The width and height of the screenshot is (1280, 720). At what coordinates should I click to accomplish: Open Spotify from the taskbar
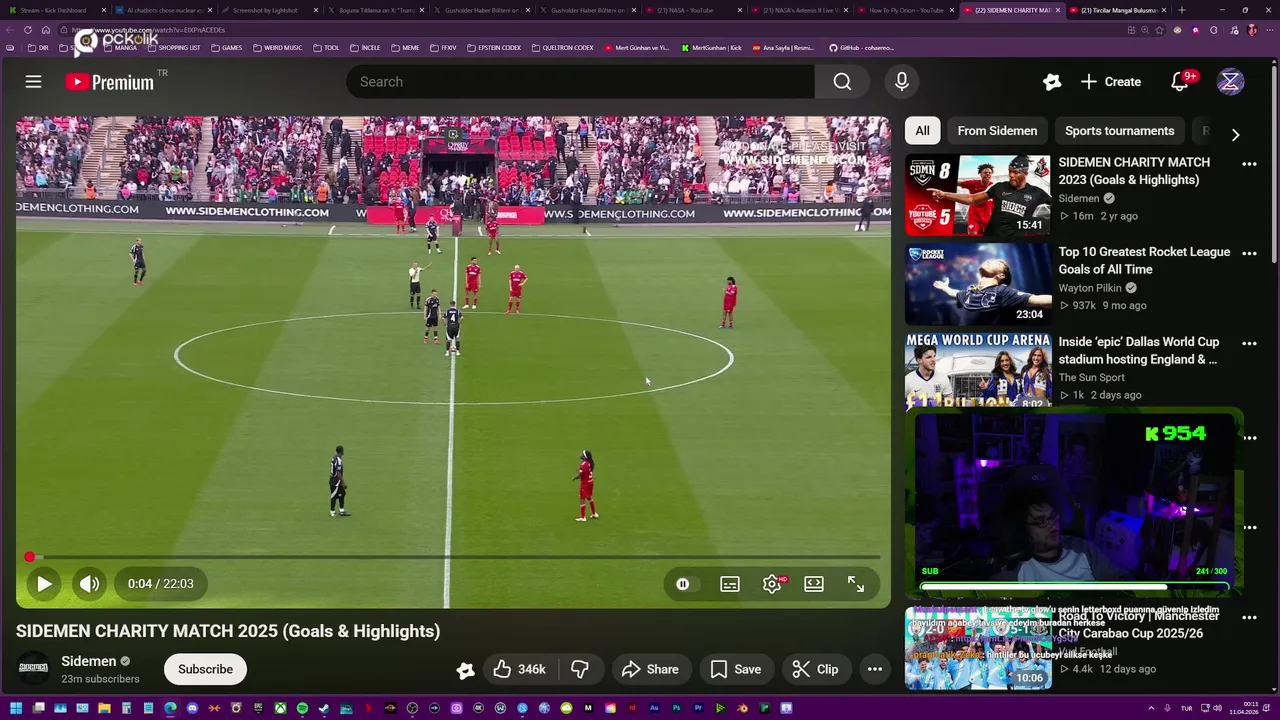[x=302, y=708]
